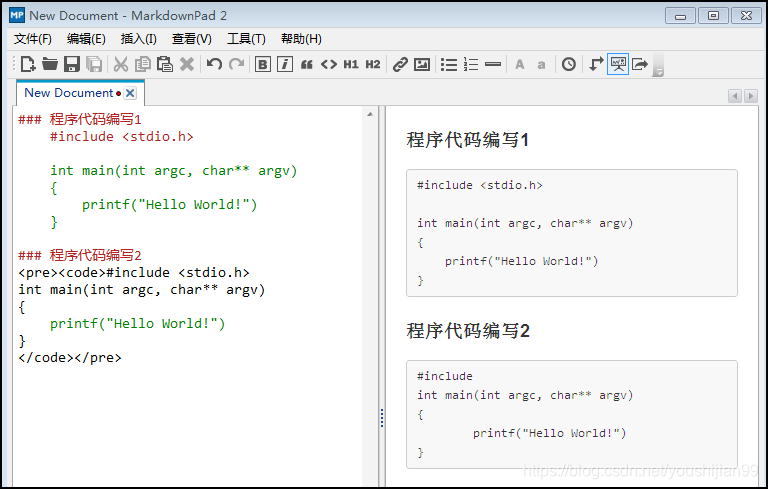
Task: Apply Heading 1 style
Action: pyautogui.click(x=351, y=64)
